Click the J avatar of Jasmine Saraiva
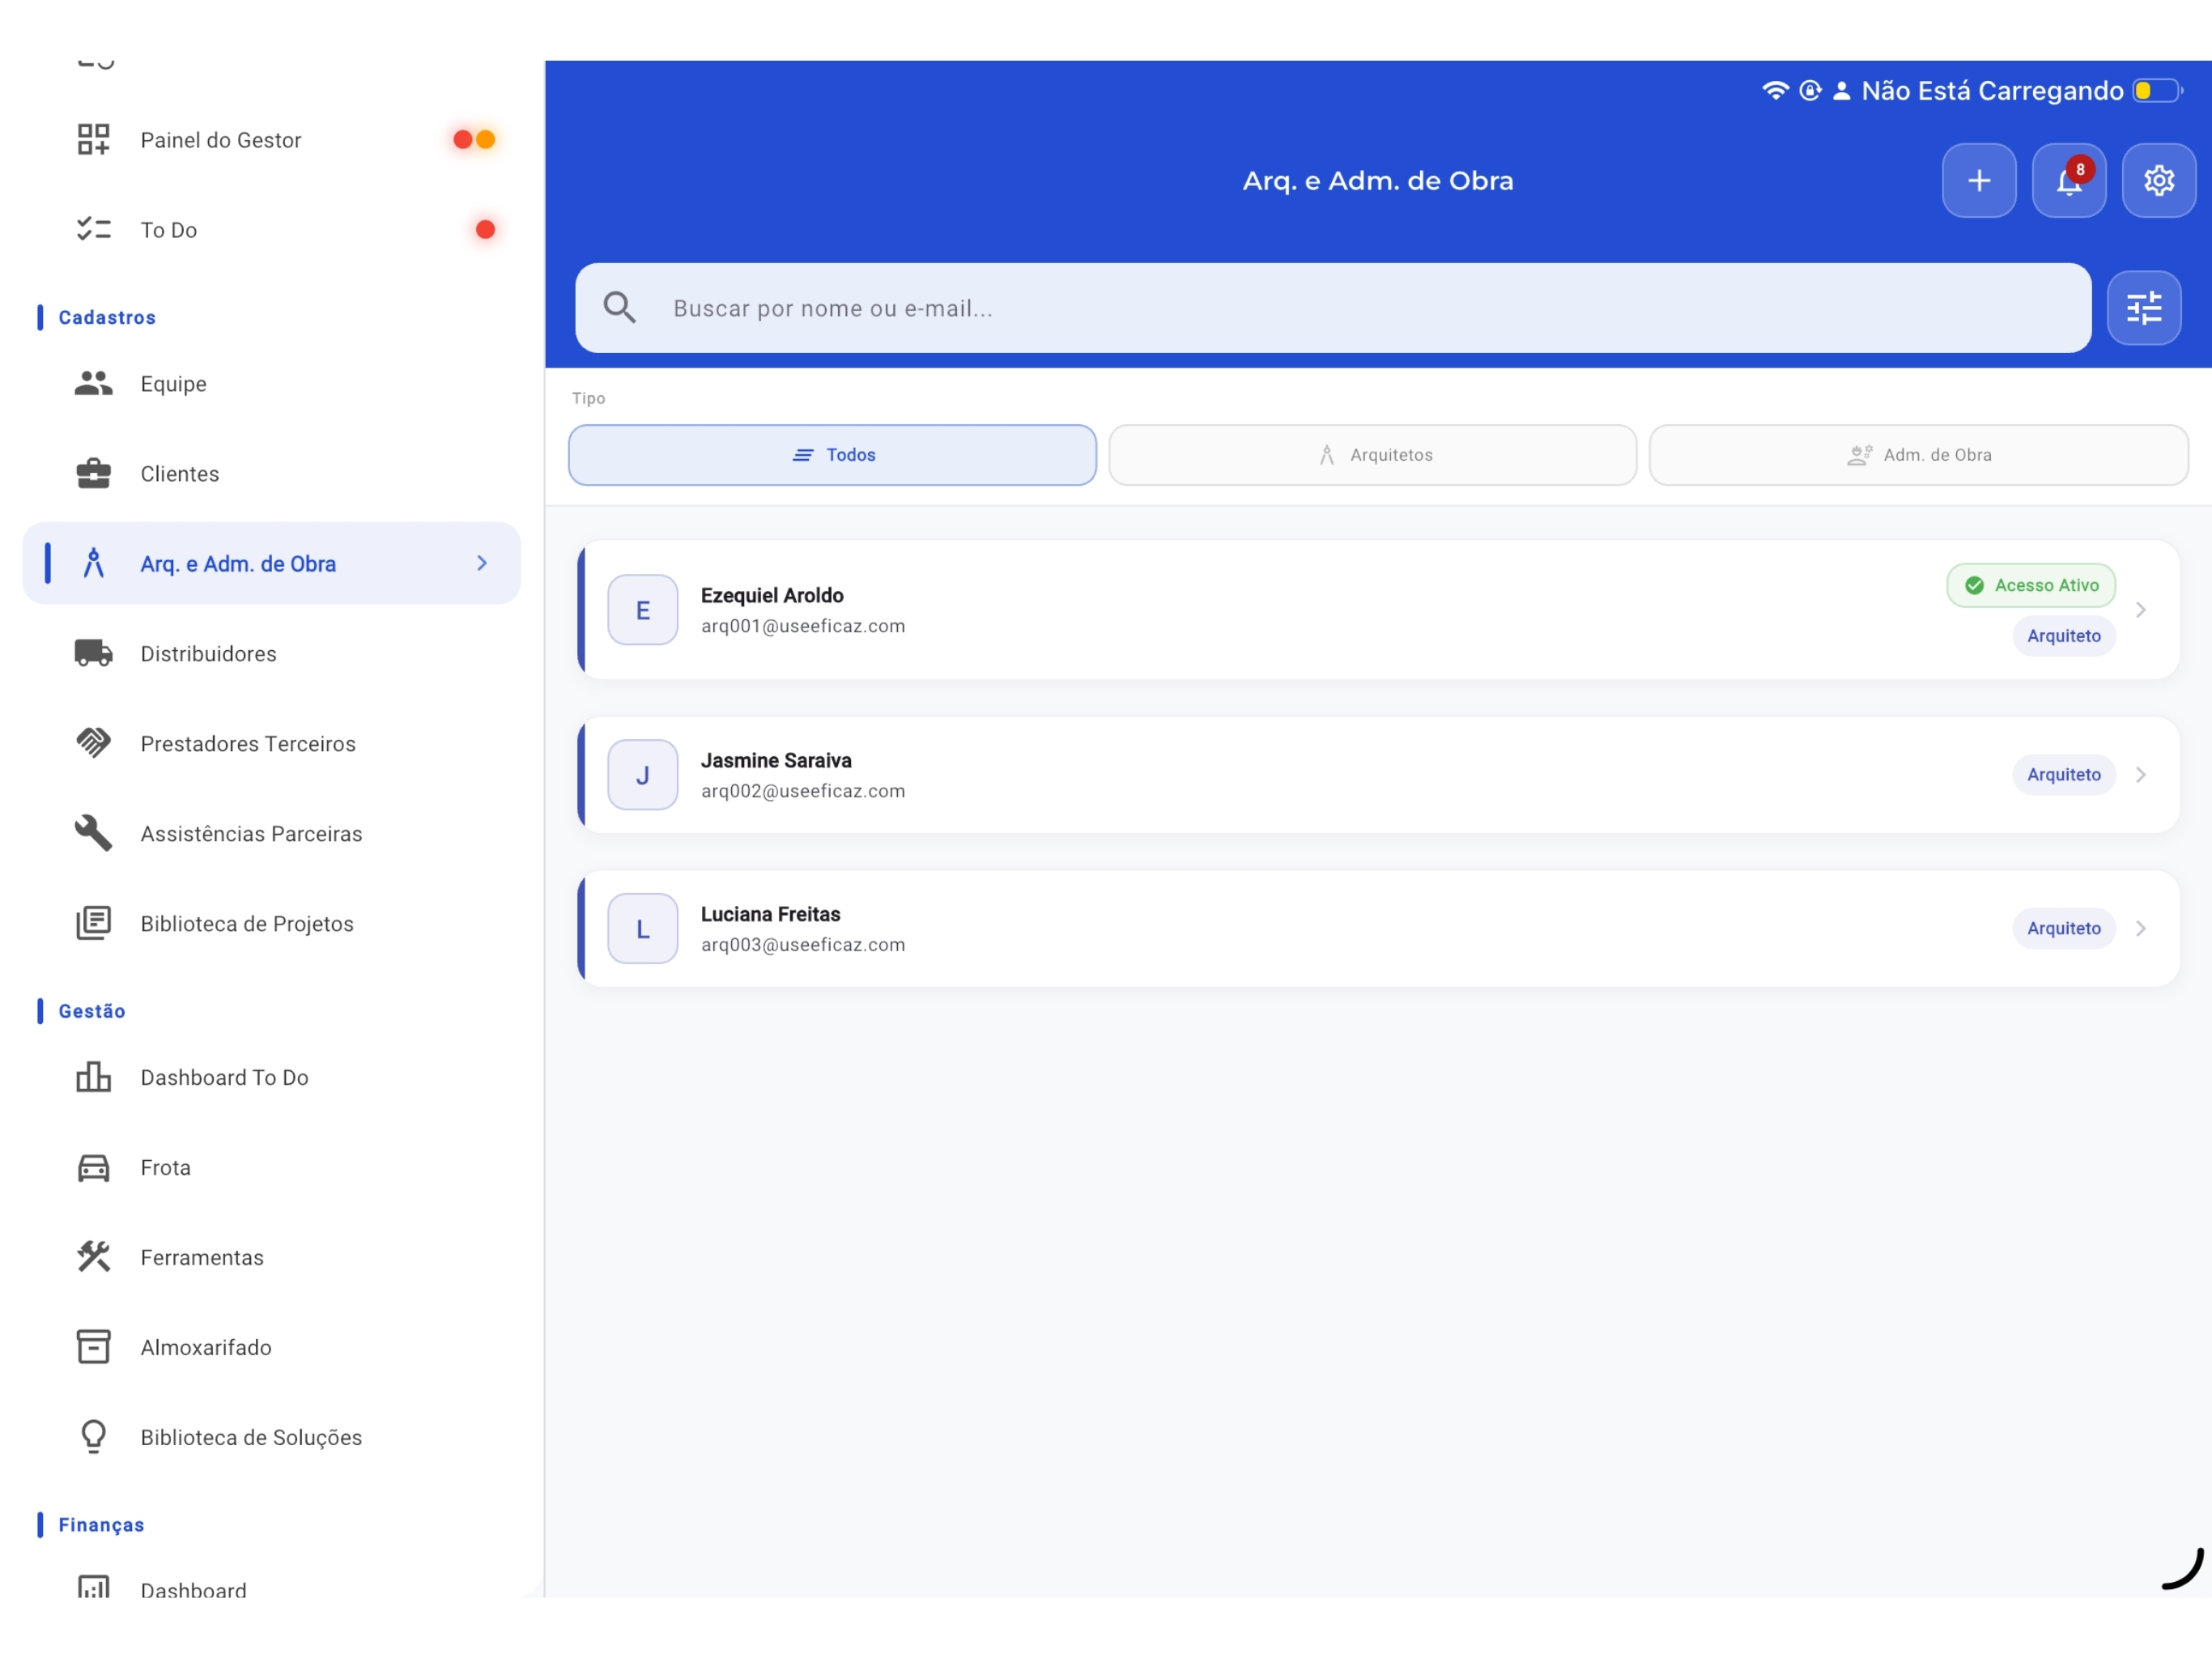This screenshot has height=1658, width=2212. [x=643, y=775]
